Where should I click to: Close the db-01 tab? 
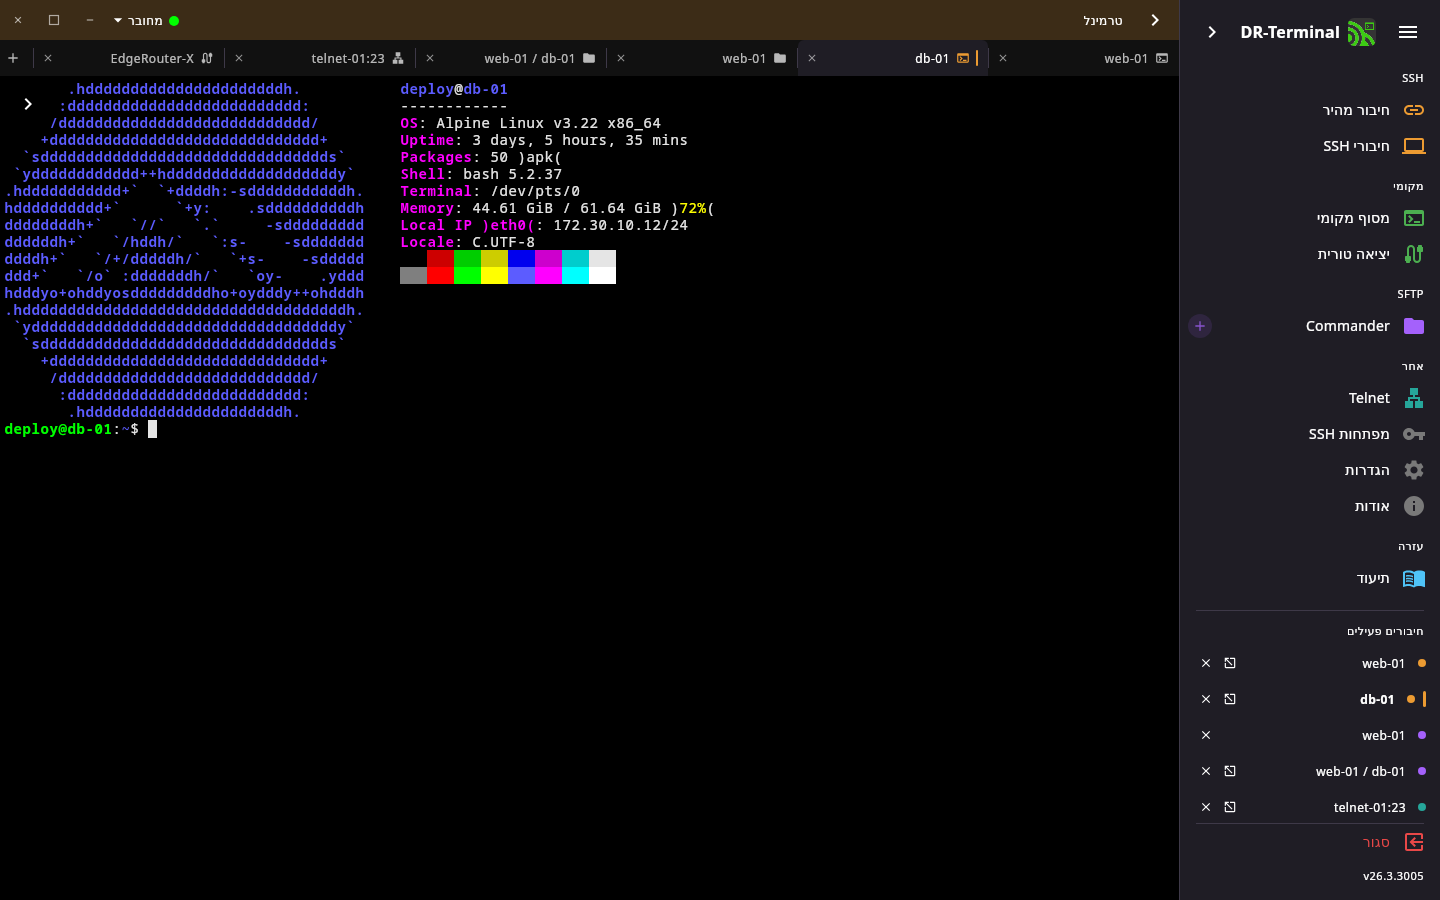[812, 58]
